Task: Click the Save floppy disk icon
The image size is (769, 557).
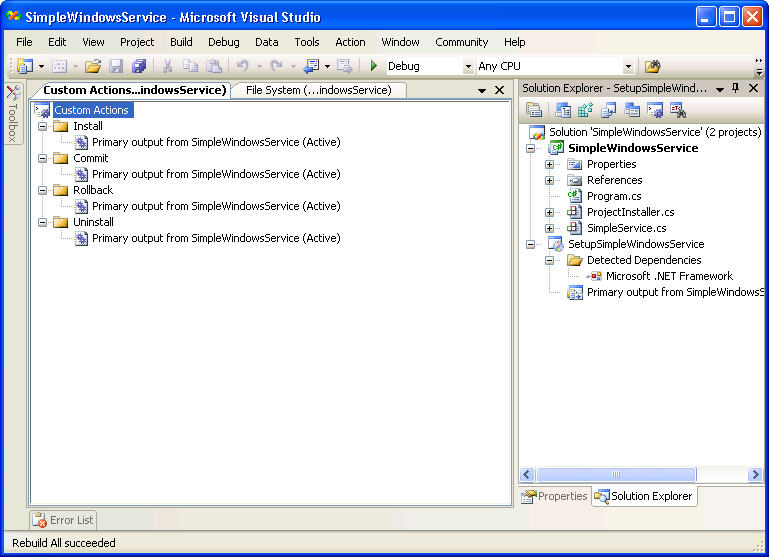Action: tap(116, 66)
